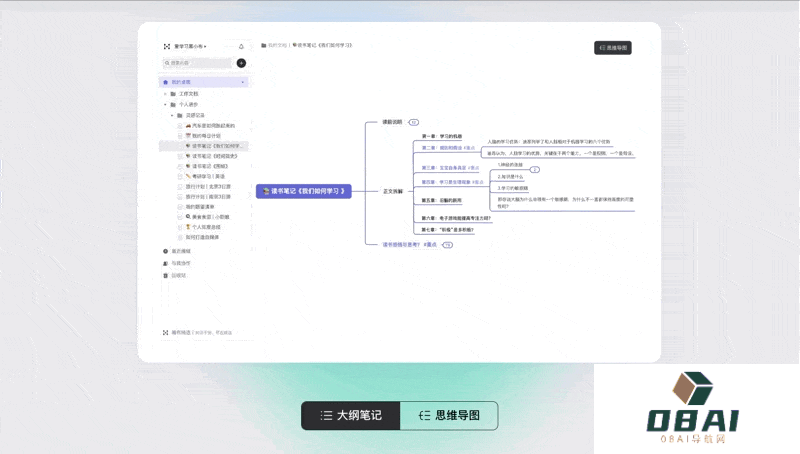Click the logo icon at sidebar bottom
Viewport: 800px width, 454px height.
[165, 333]
